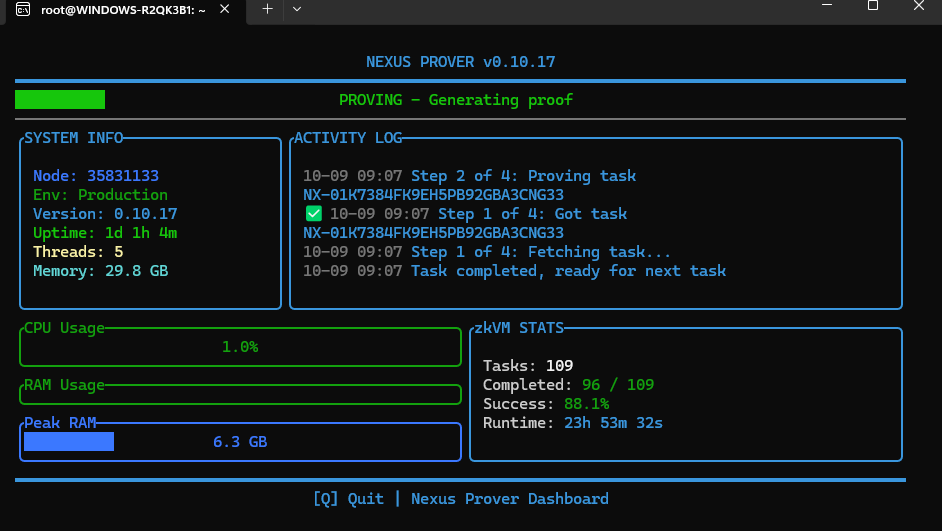Click the Runtime: 23h 53m 32s stat
This screenshot has width=942, height=531.
(573, 423)
